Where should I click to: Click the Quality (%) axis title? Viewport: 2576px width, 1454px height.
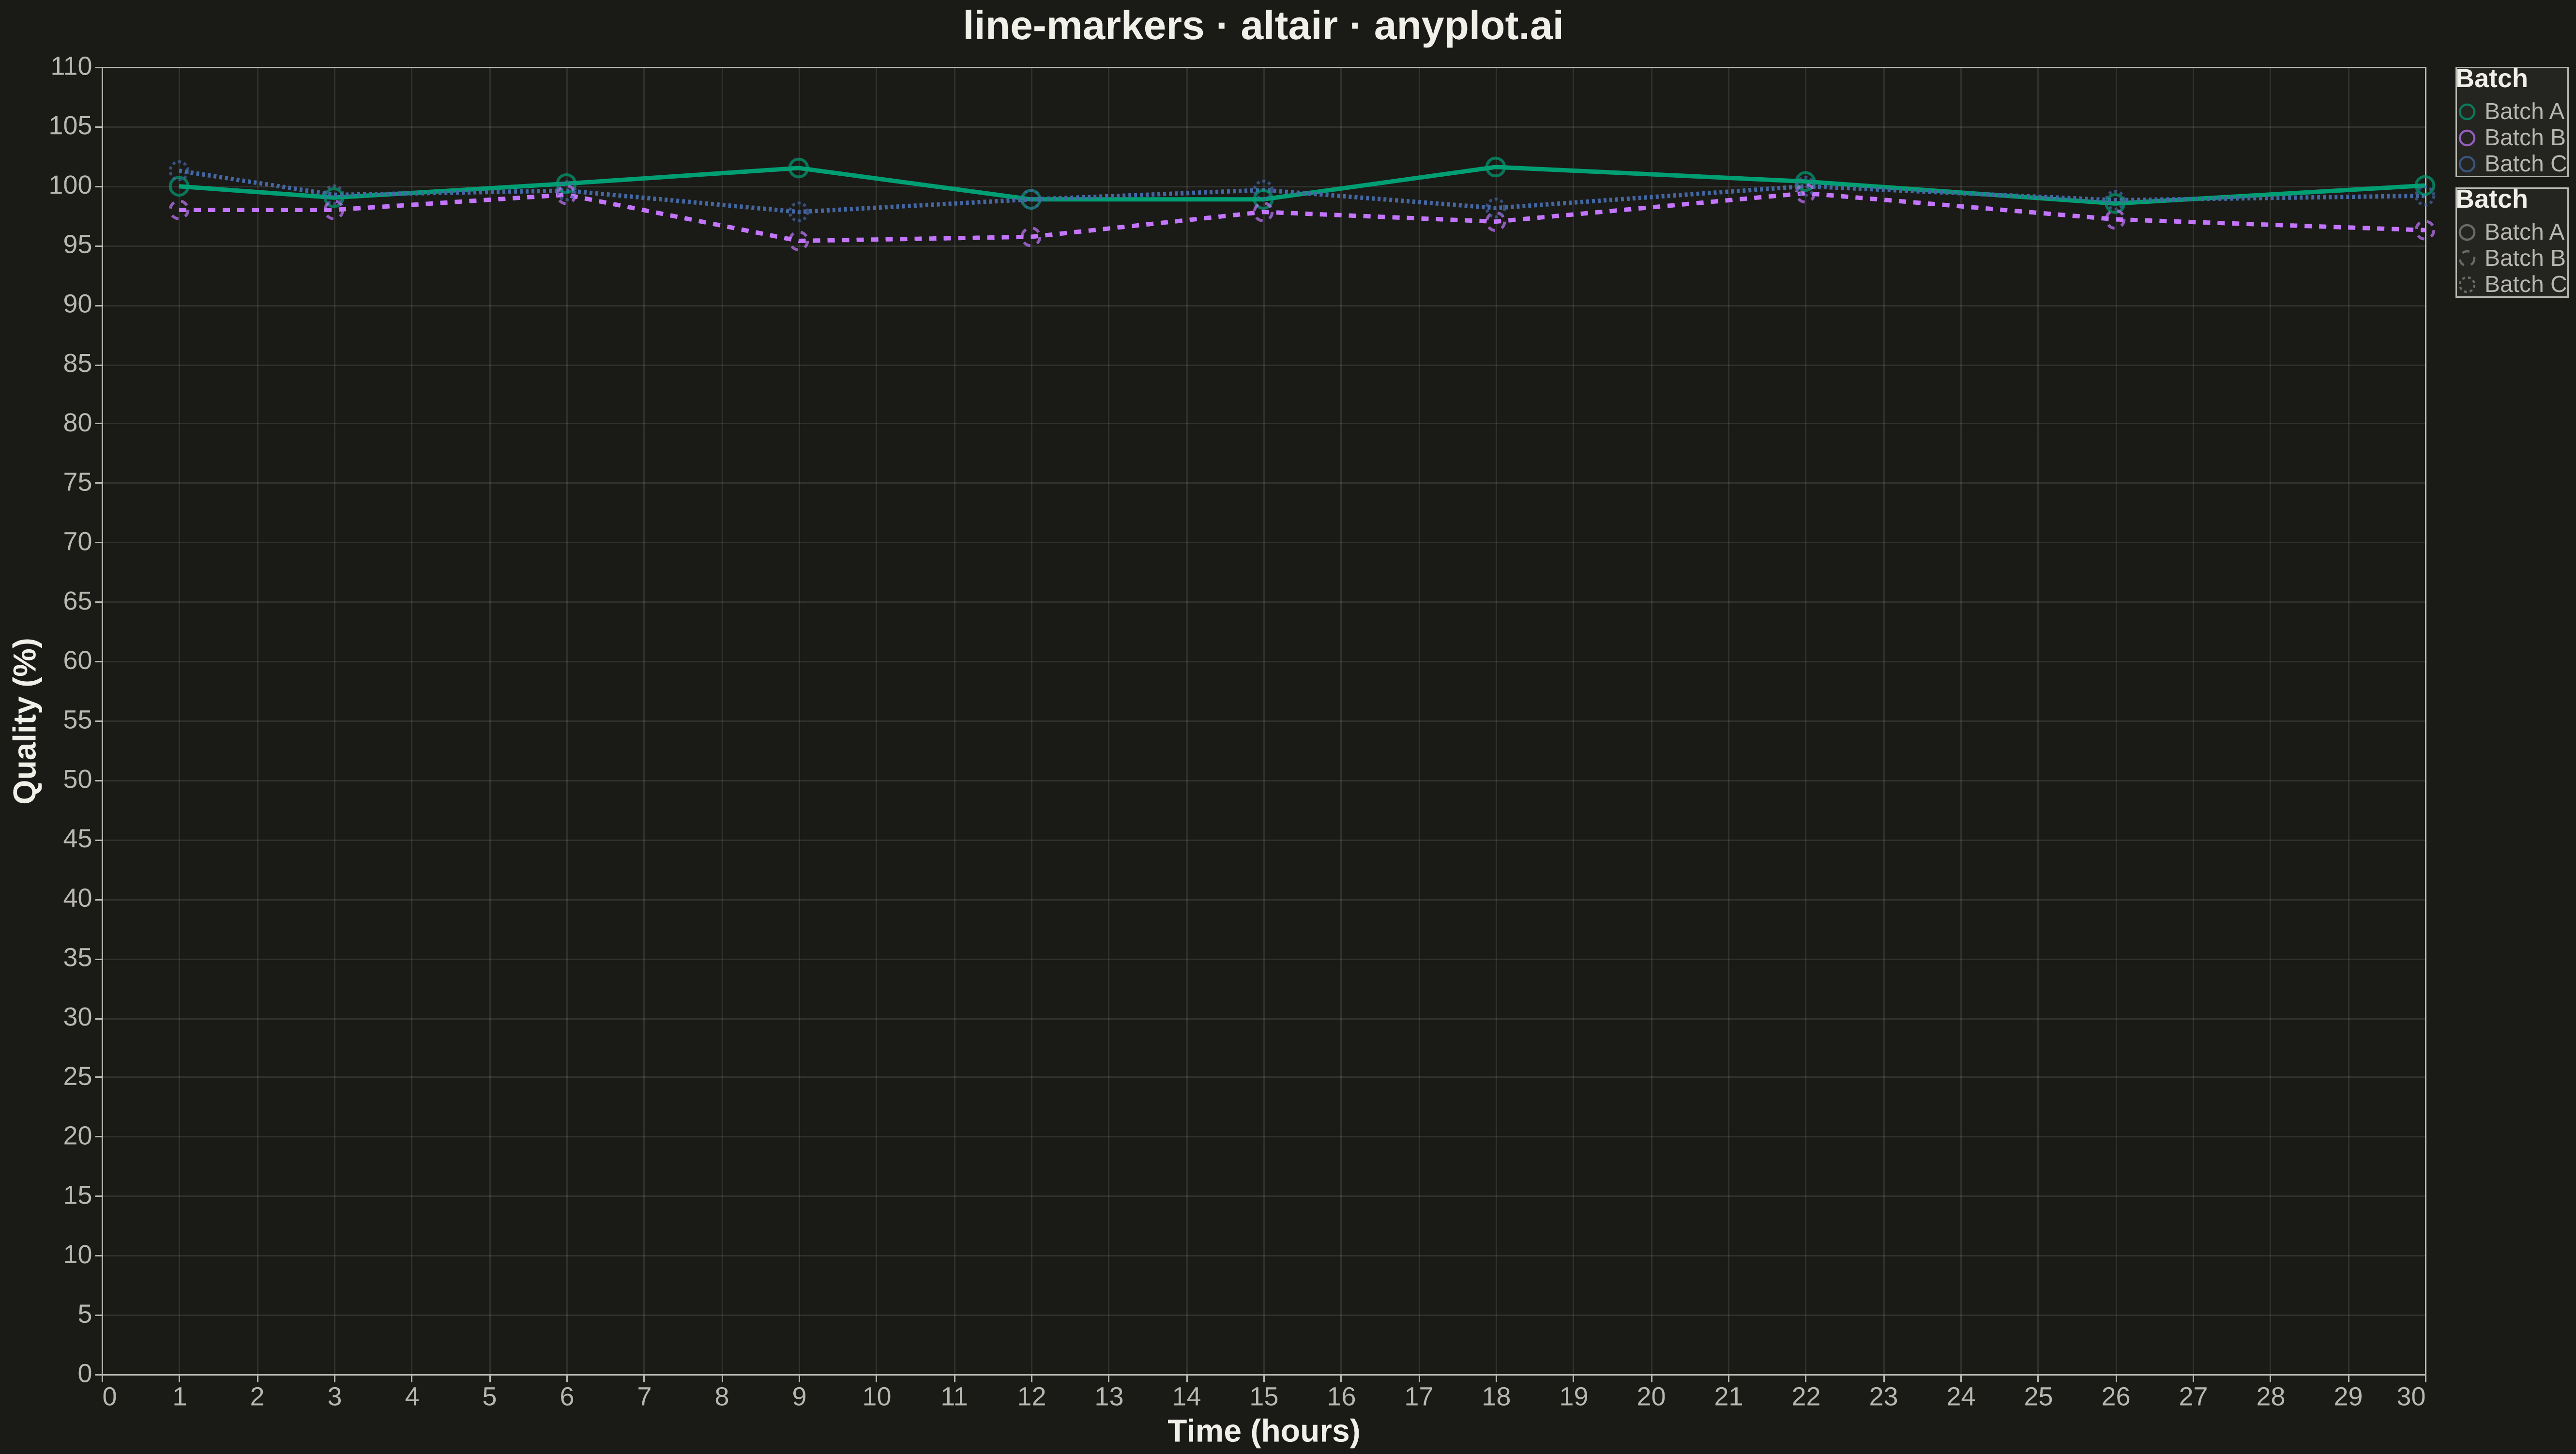27,720
